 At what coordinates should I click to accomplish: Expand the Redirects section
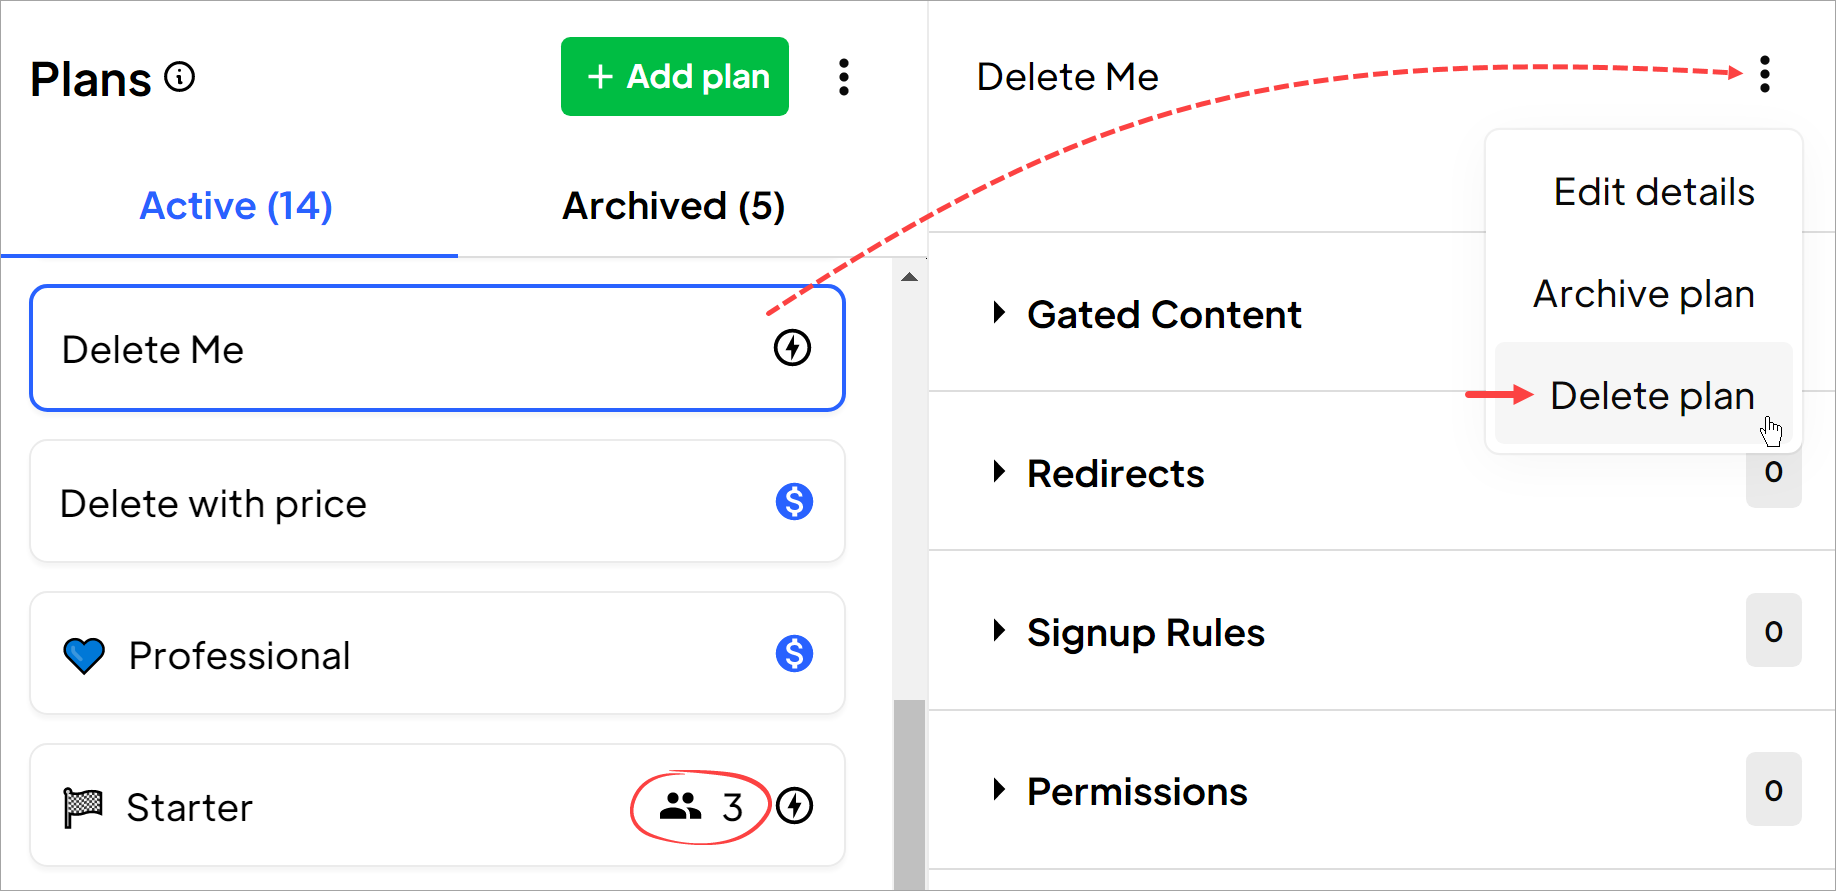pos(999,472)
